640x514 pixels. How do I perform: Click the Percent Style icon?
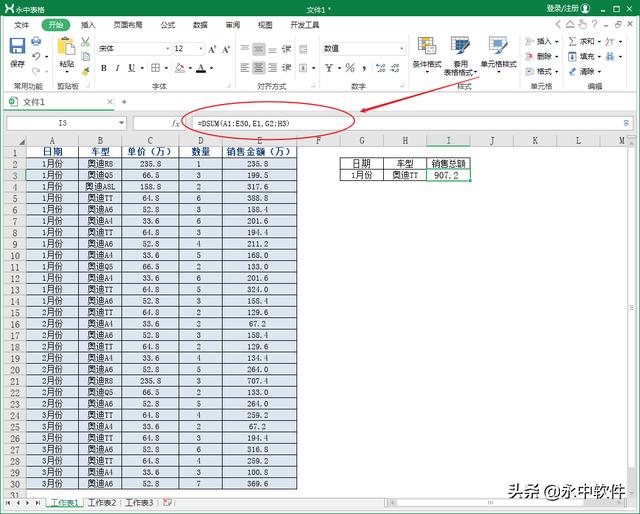click(350, 68)
